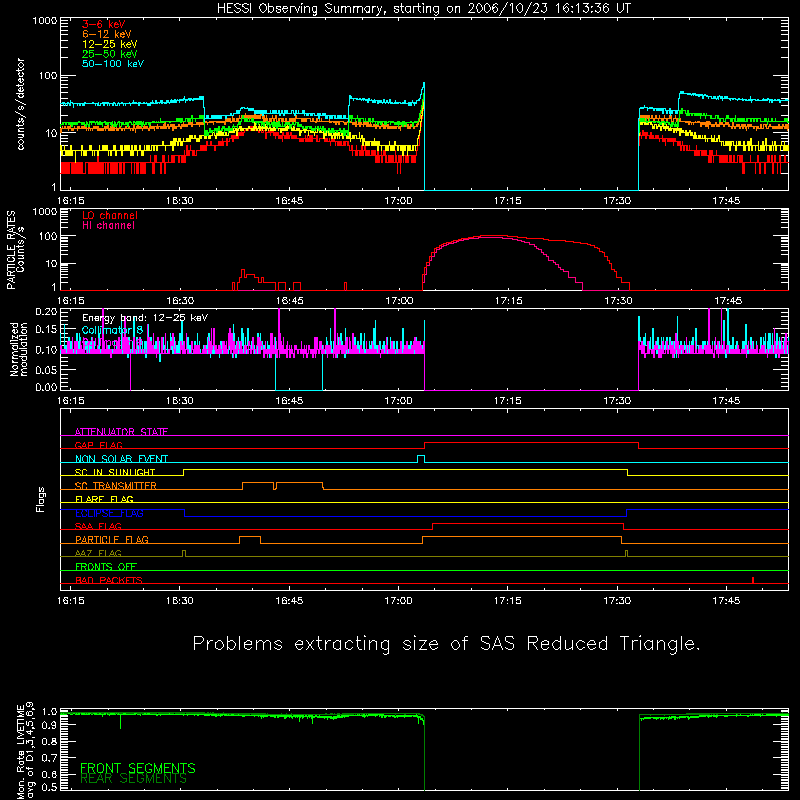Select the orange 6-12 keV legend label
The height and width of the screenshot is (800, 800).
[x=107, y=34]
